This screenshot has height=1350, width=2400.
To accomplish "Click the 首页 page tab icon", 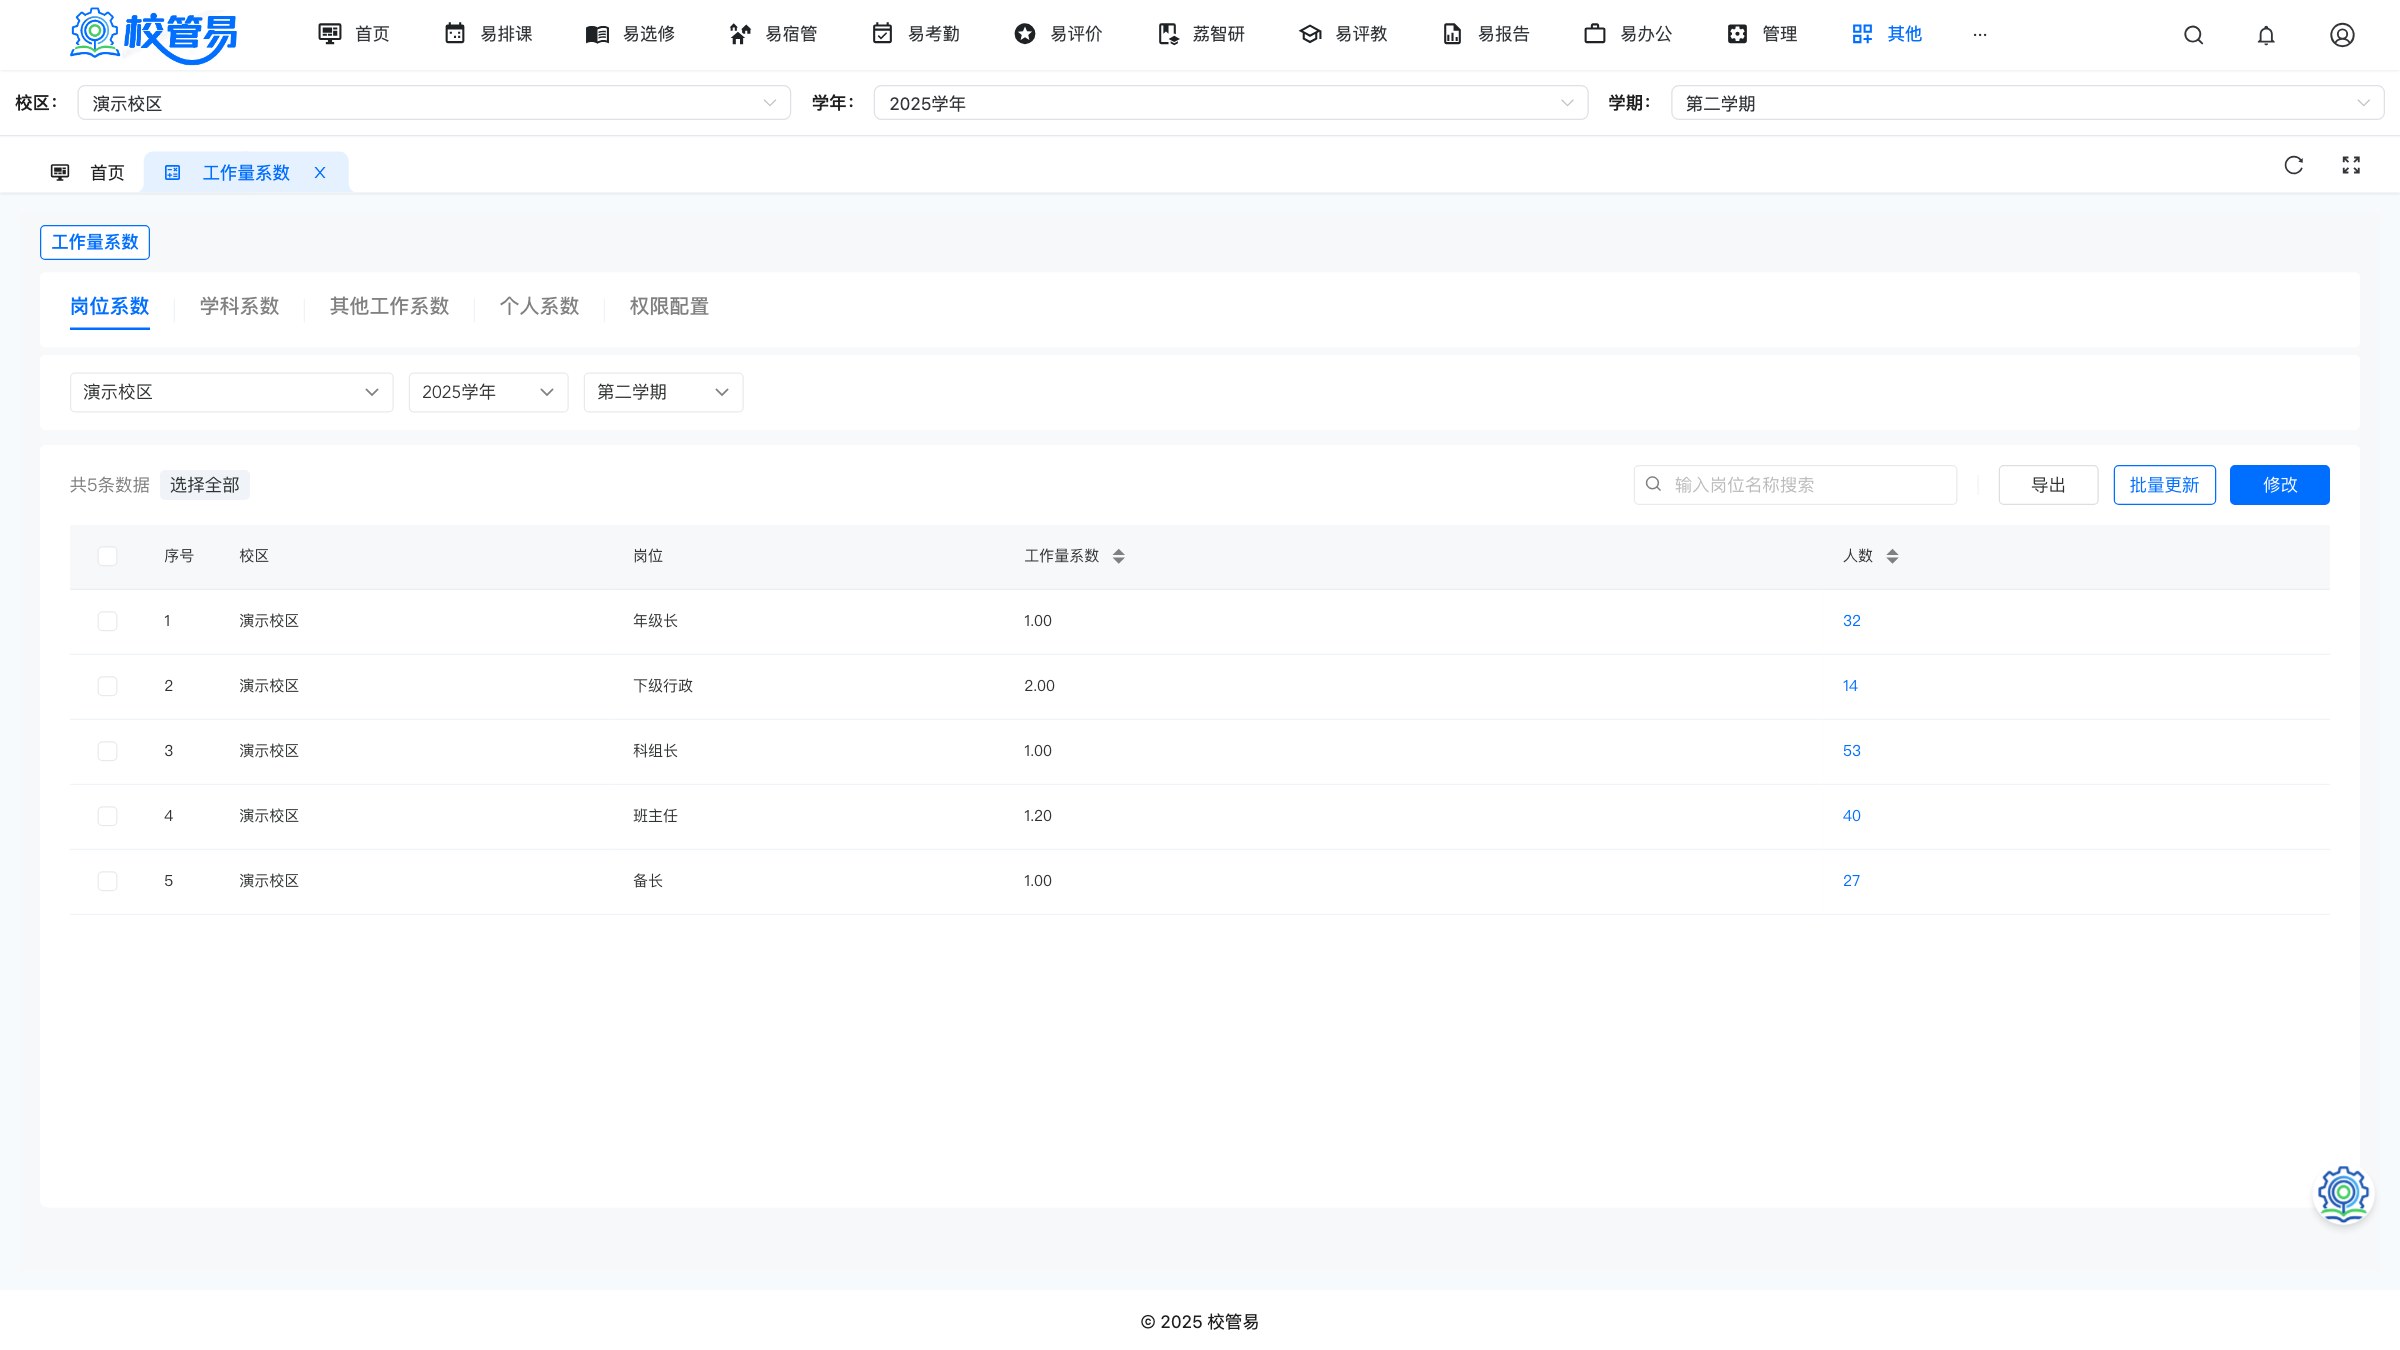I will click(x=60, y=173).
